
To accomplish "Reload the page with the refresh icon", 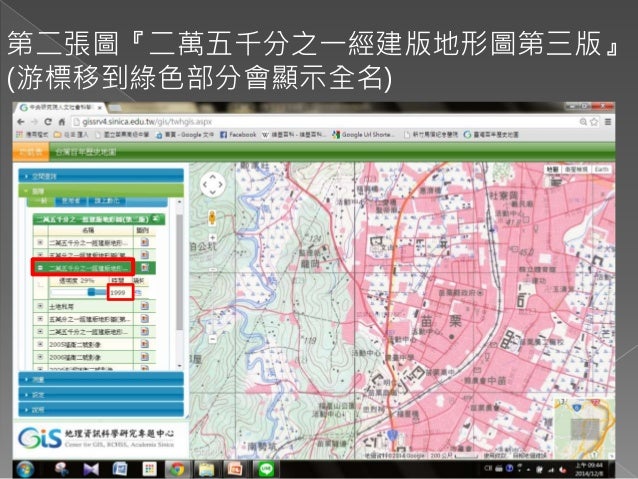I will tap(48, 122).
